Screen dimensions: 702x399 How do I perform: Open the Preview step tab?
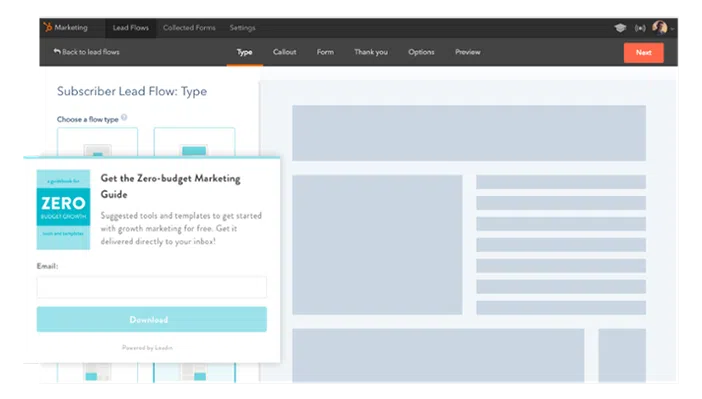click(467, 52)
